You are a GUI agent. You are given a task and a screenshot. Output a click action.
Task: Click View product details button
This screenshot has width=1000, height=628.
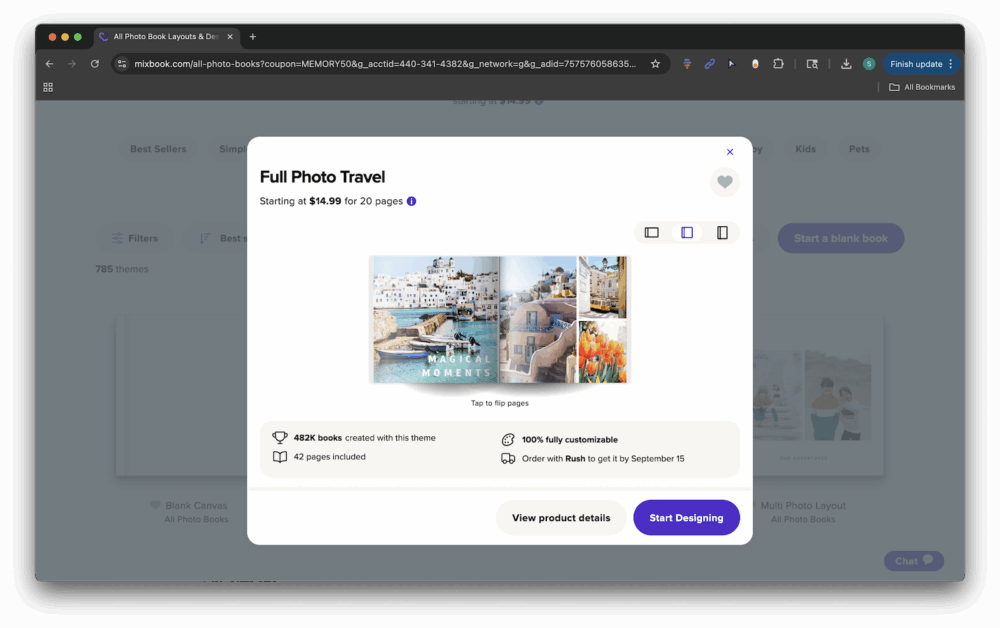coord(561,518)
